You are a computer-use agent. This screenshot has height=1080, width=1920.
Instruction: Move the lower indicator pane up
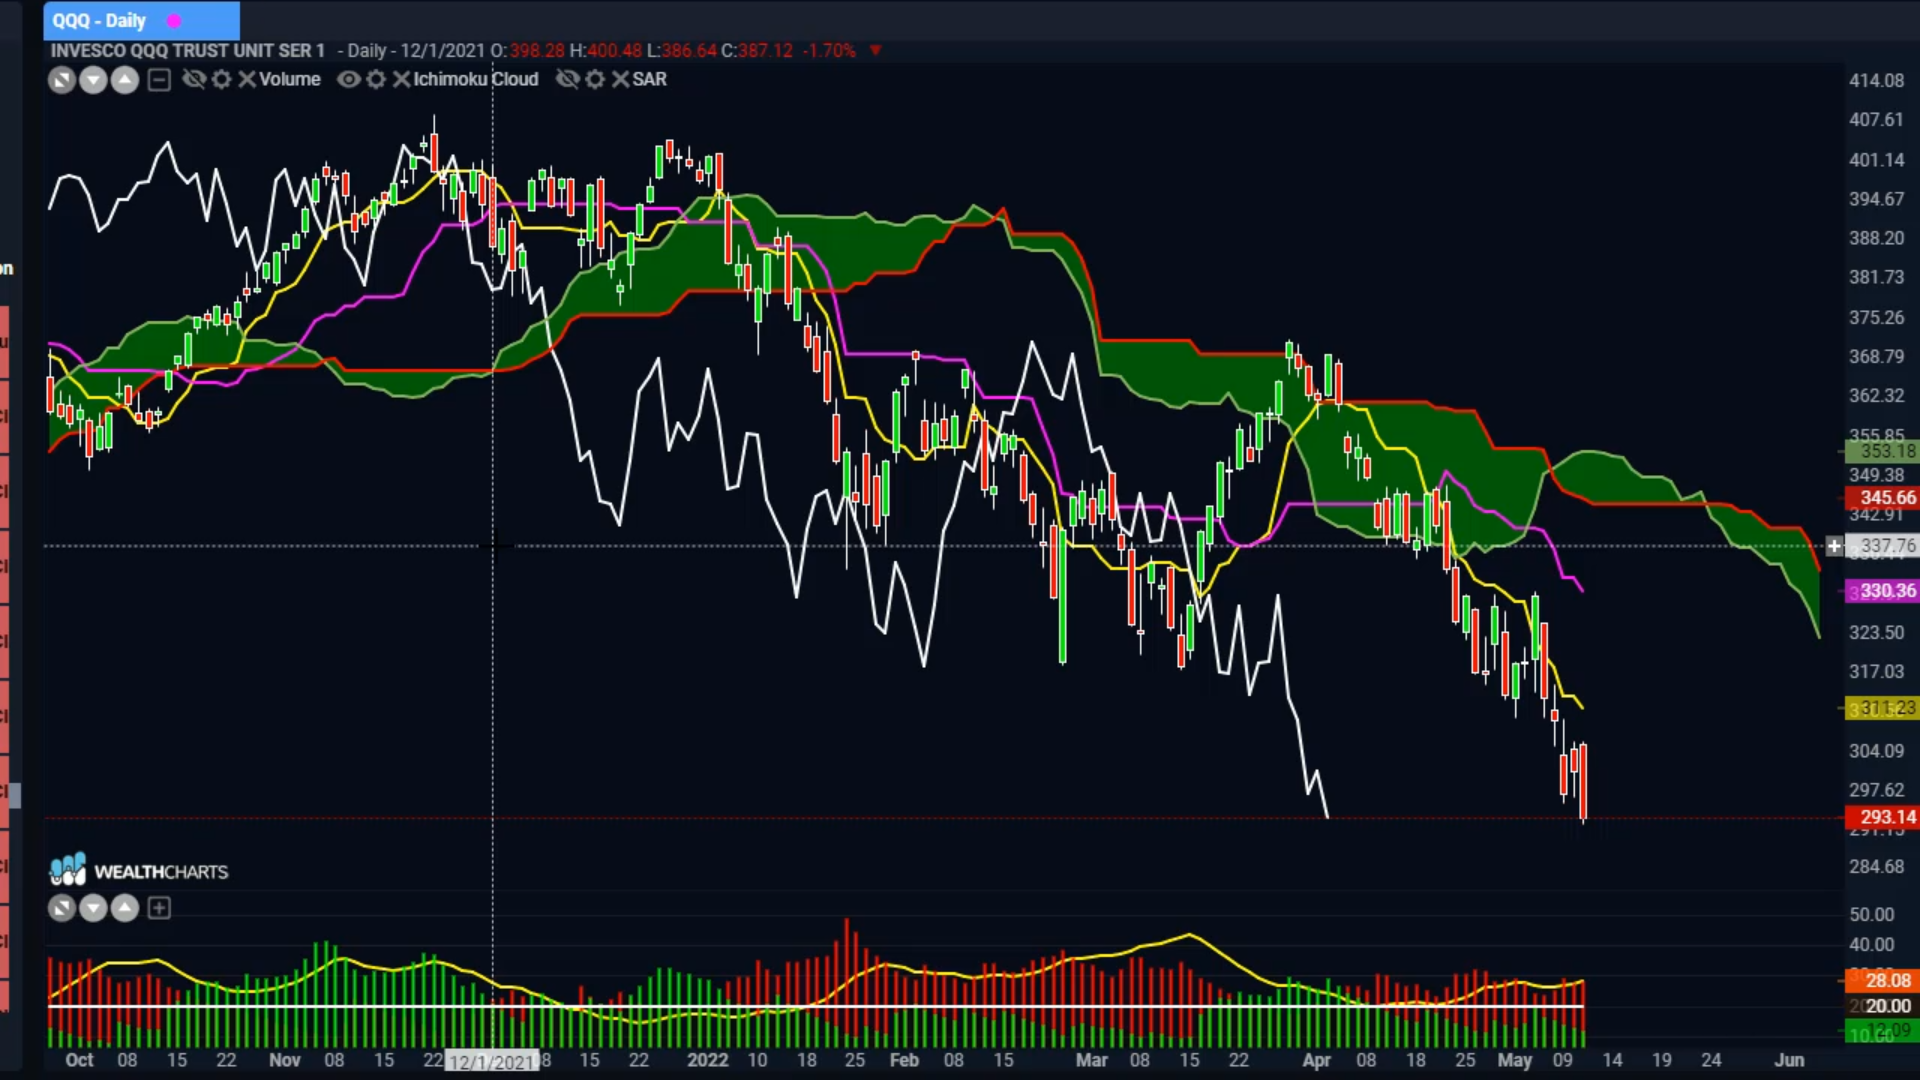click(x=125, y=908)
